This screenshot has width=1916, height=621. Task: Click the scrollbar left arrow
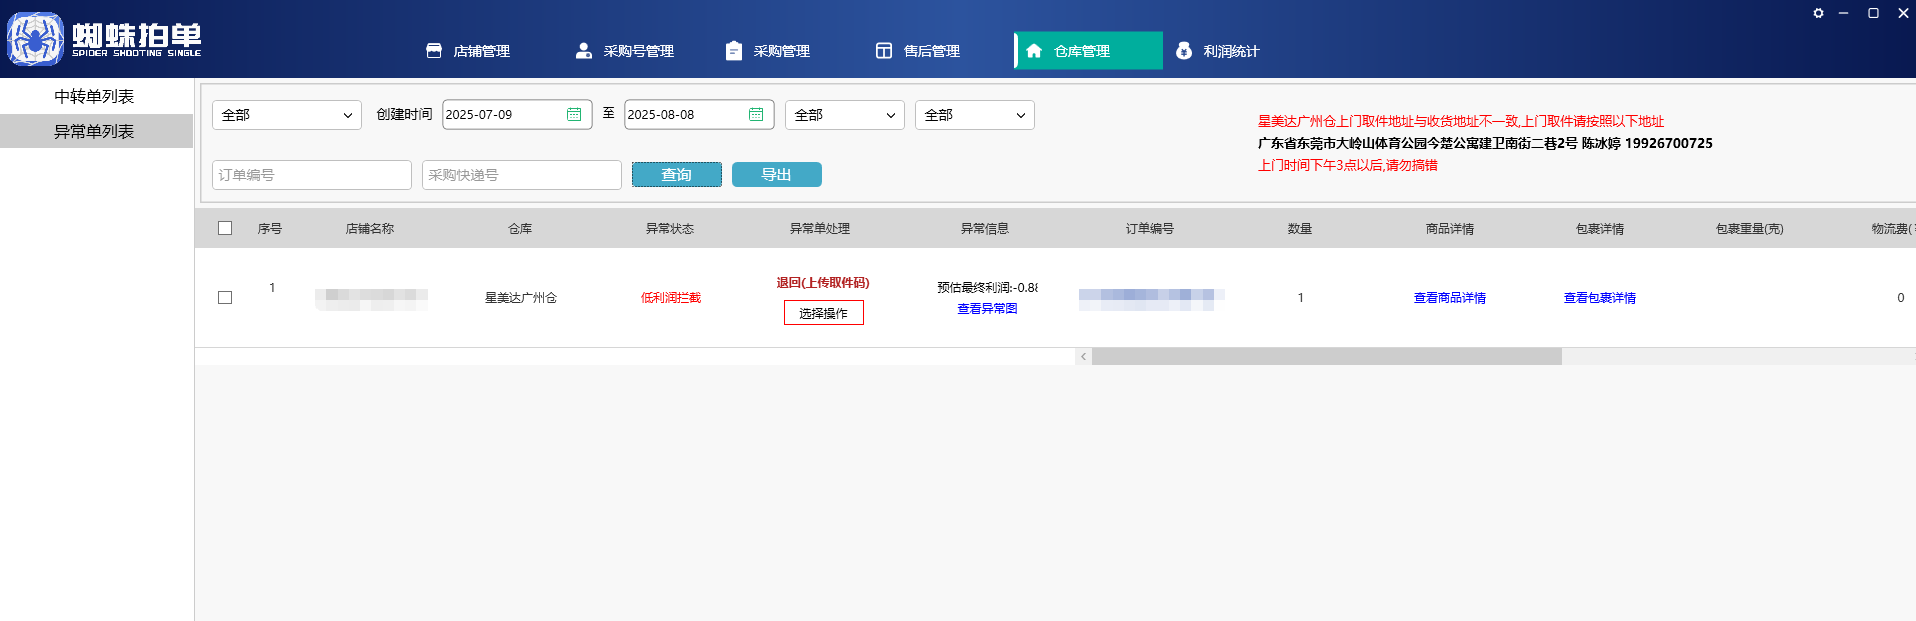tap(1083, 356)
